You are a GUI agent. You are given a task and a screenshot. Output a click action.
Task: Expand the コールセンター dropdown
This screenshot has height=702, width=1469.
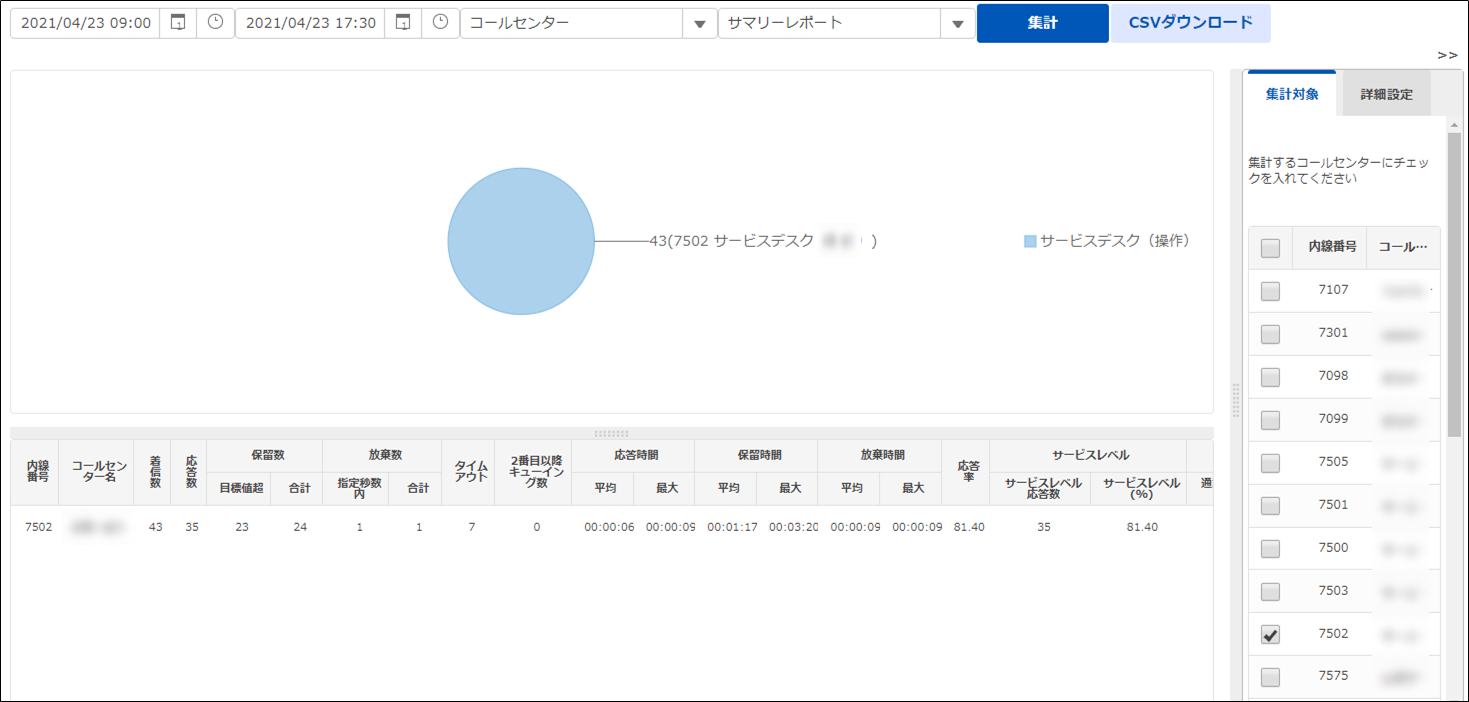tap(700, 24)
